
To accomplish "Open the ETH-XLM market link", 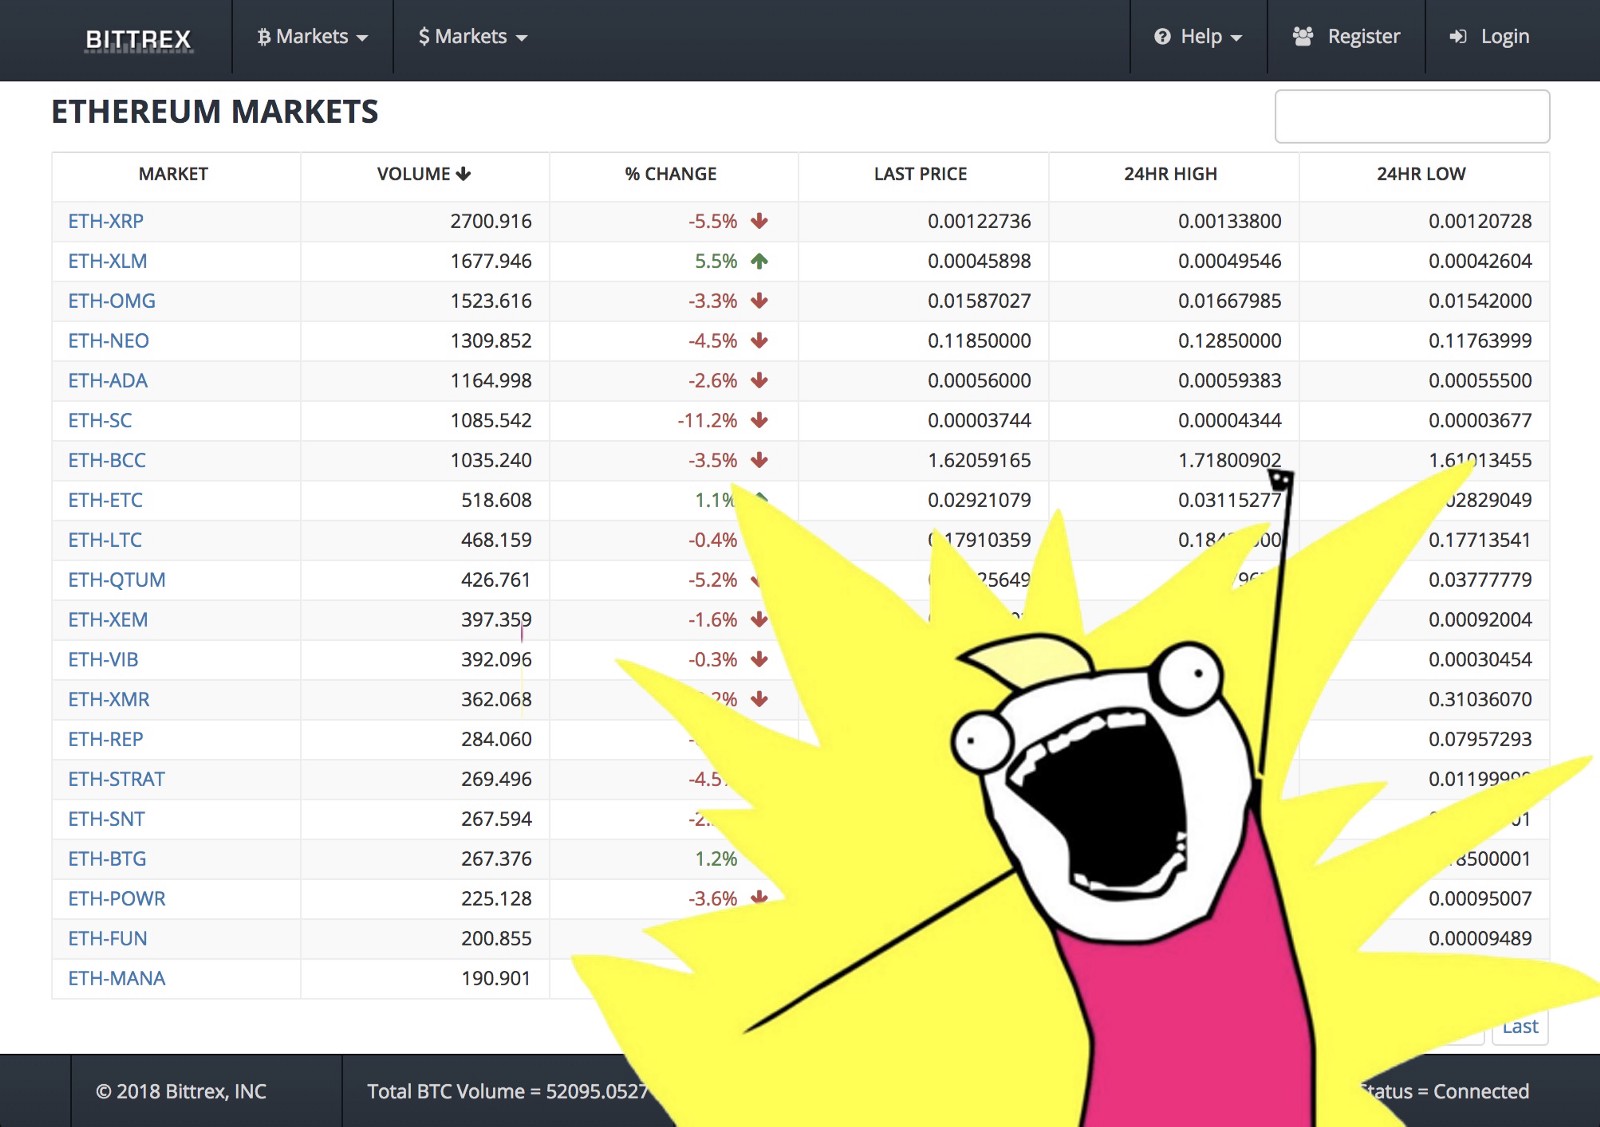I will pos(108,261).
